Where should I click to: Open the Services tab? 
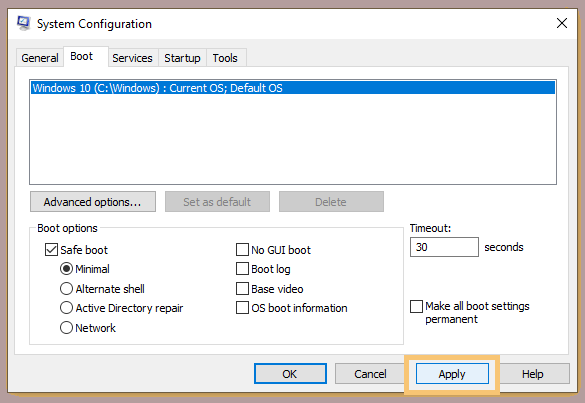132,58
